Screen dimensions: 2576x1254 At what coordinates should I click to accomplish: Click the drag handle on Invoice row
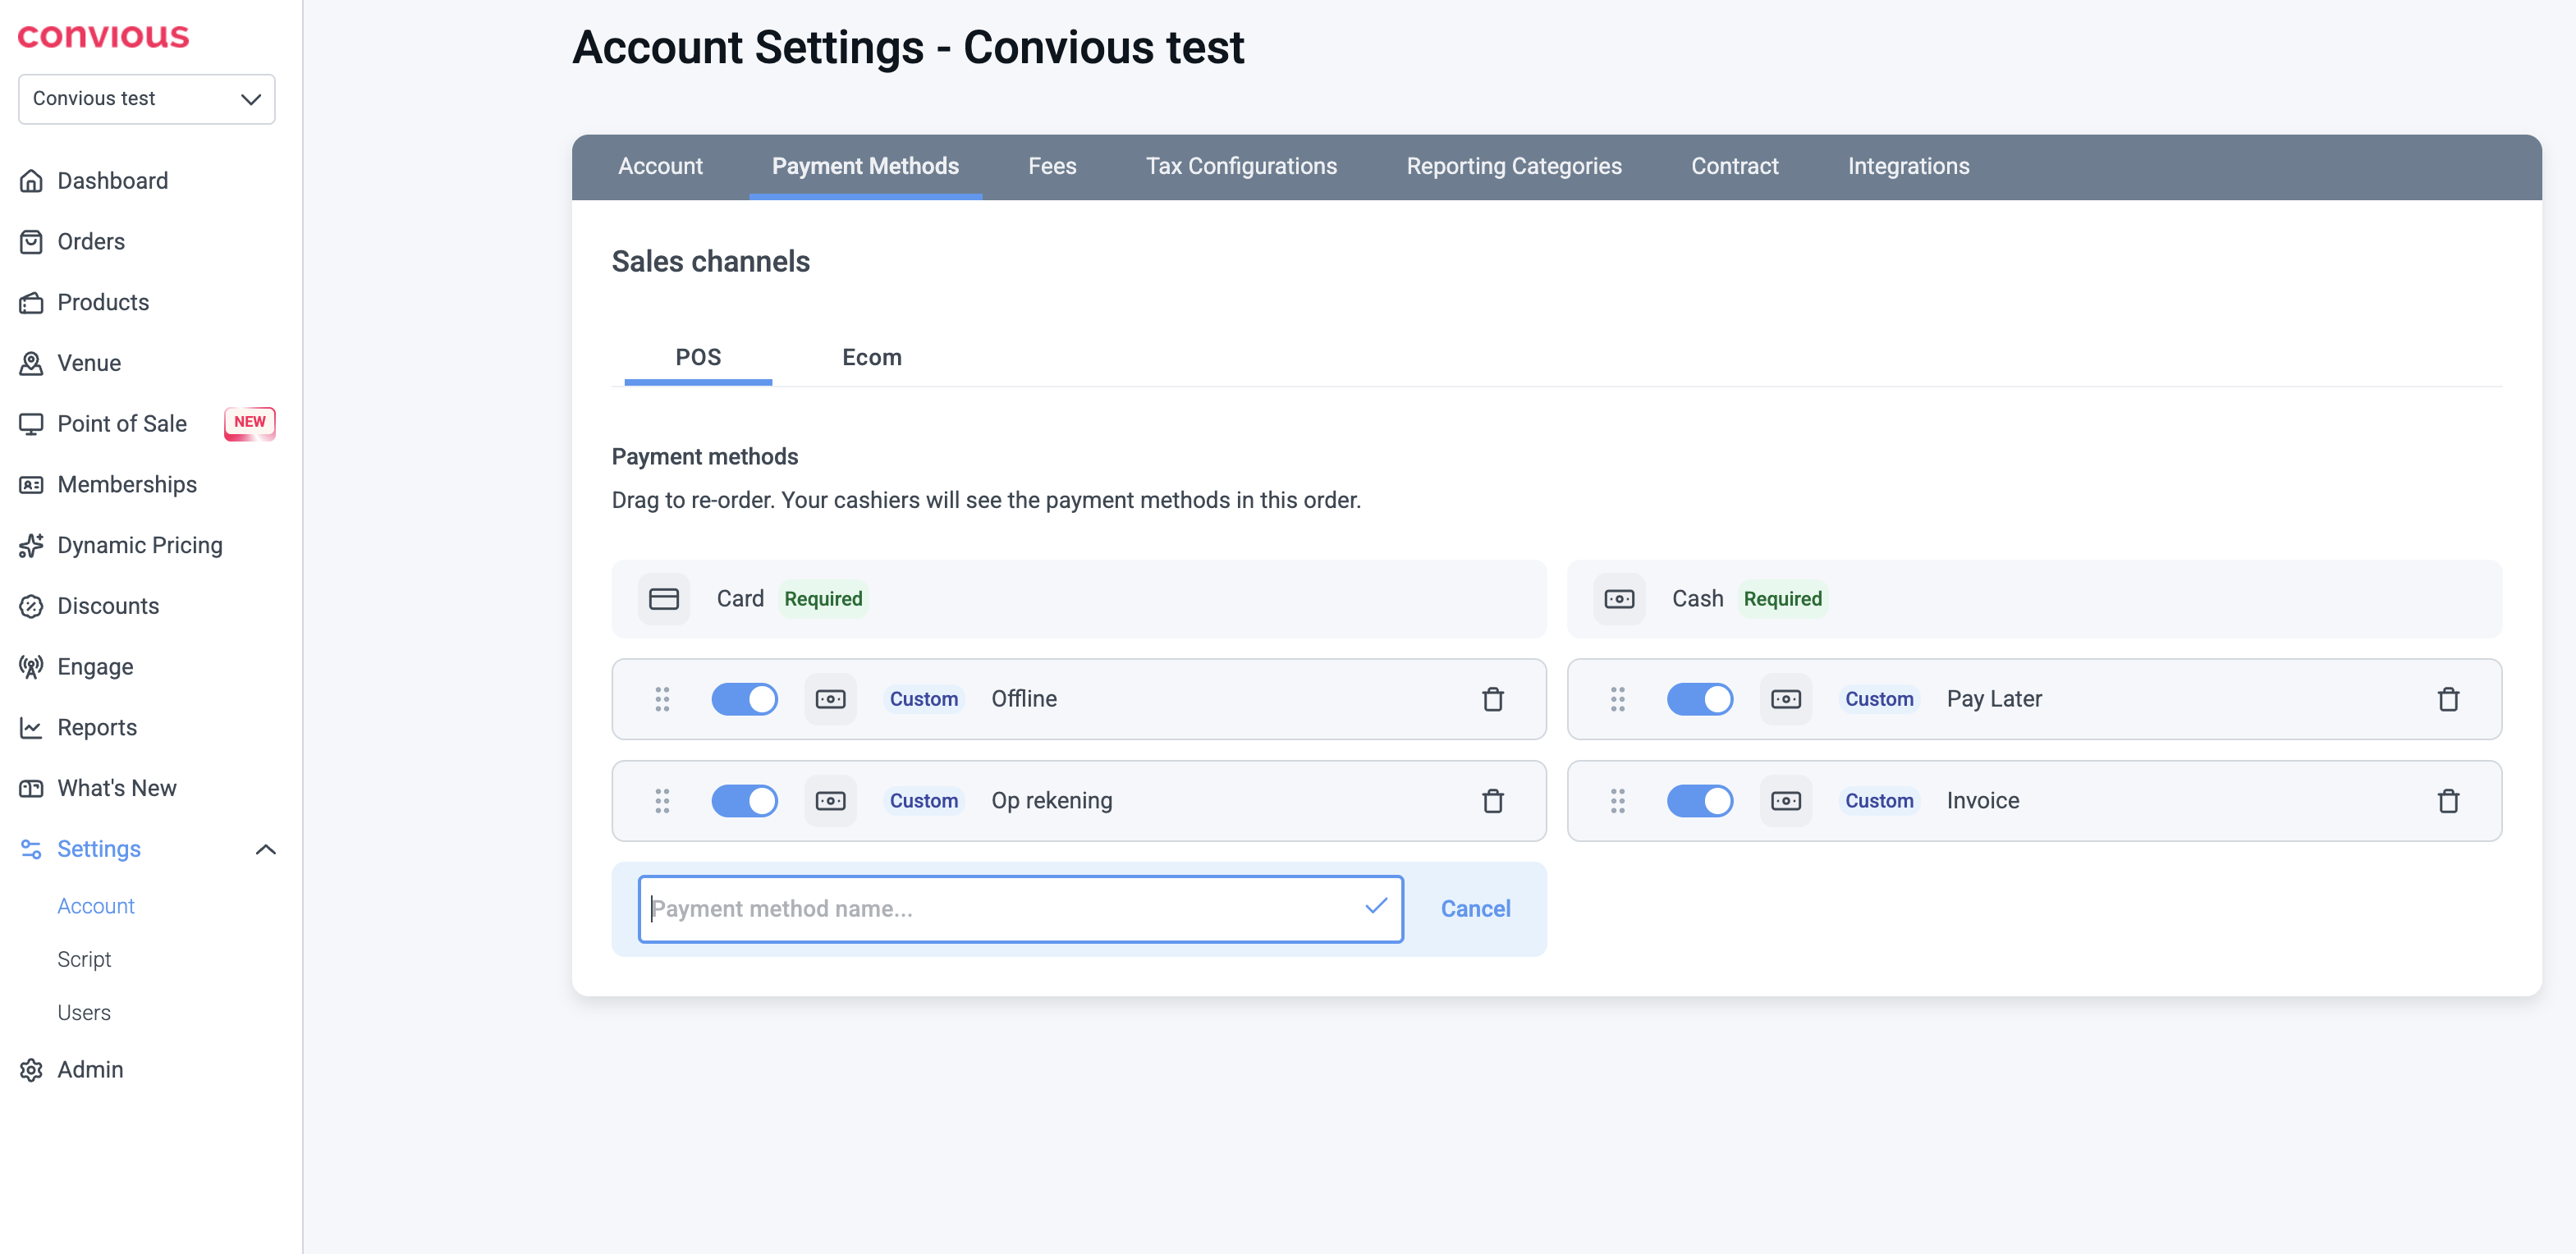(x=1618, y=801)
